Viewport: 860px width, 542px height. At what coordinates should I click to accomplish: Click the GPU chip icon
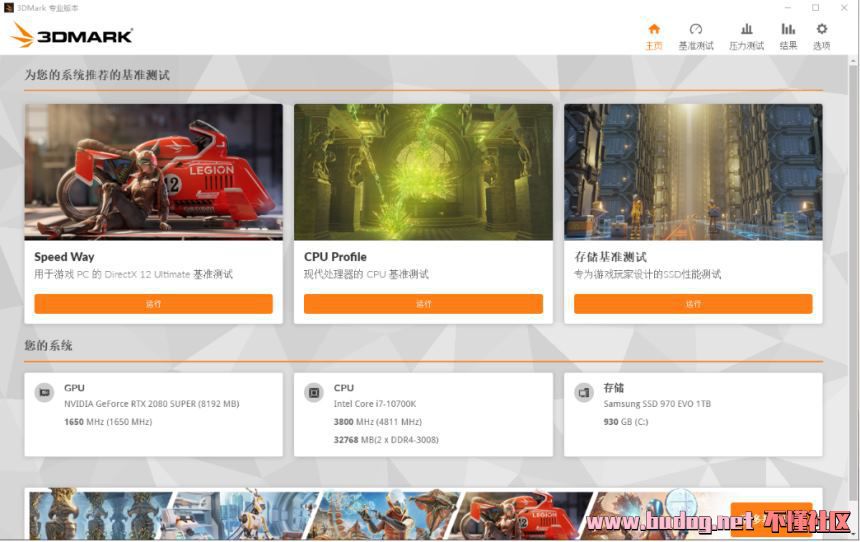44,392
